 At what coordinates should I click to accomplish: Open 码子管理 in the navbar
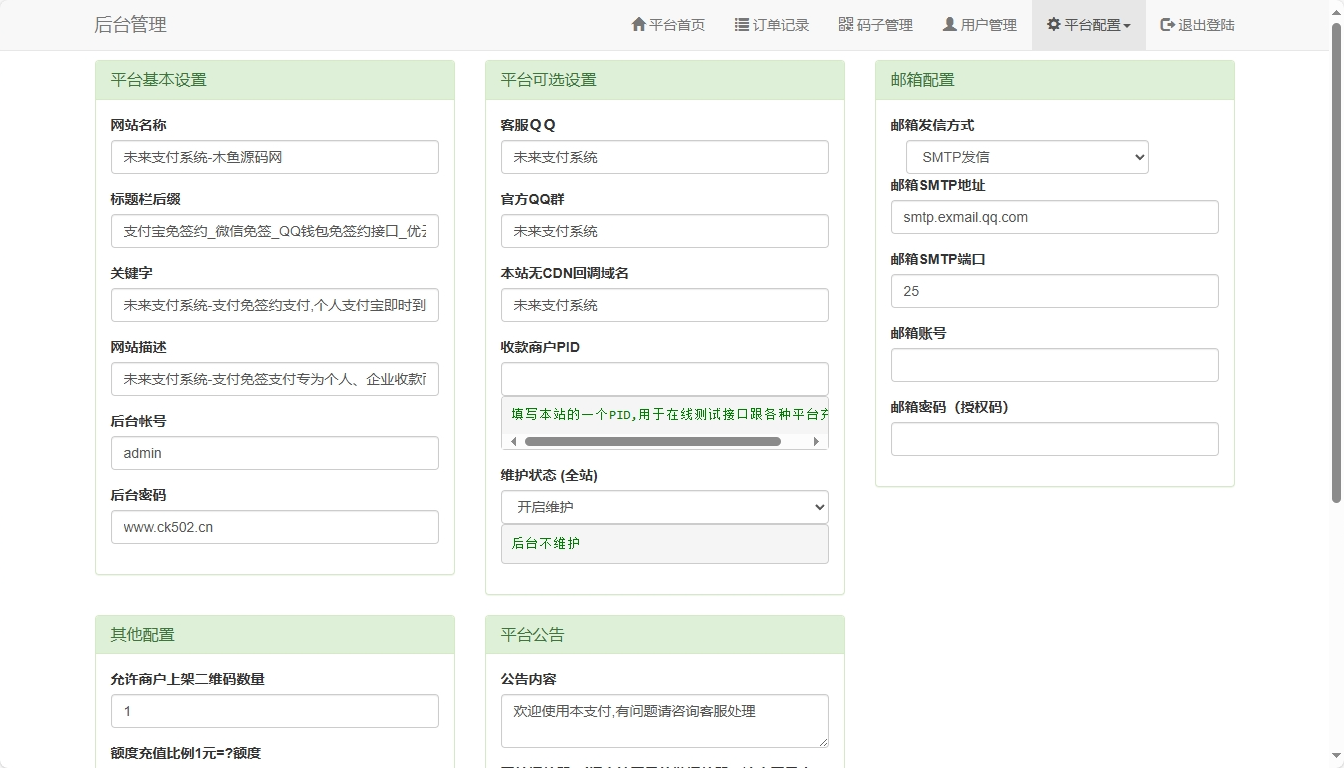(876, 25)
